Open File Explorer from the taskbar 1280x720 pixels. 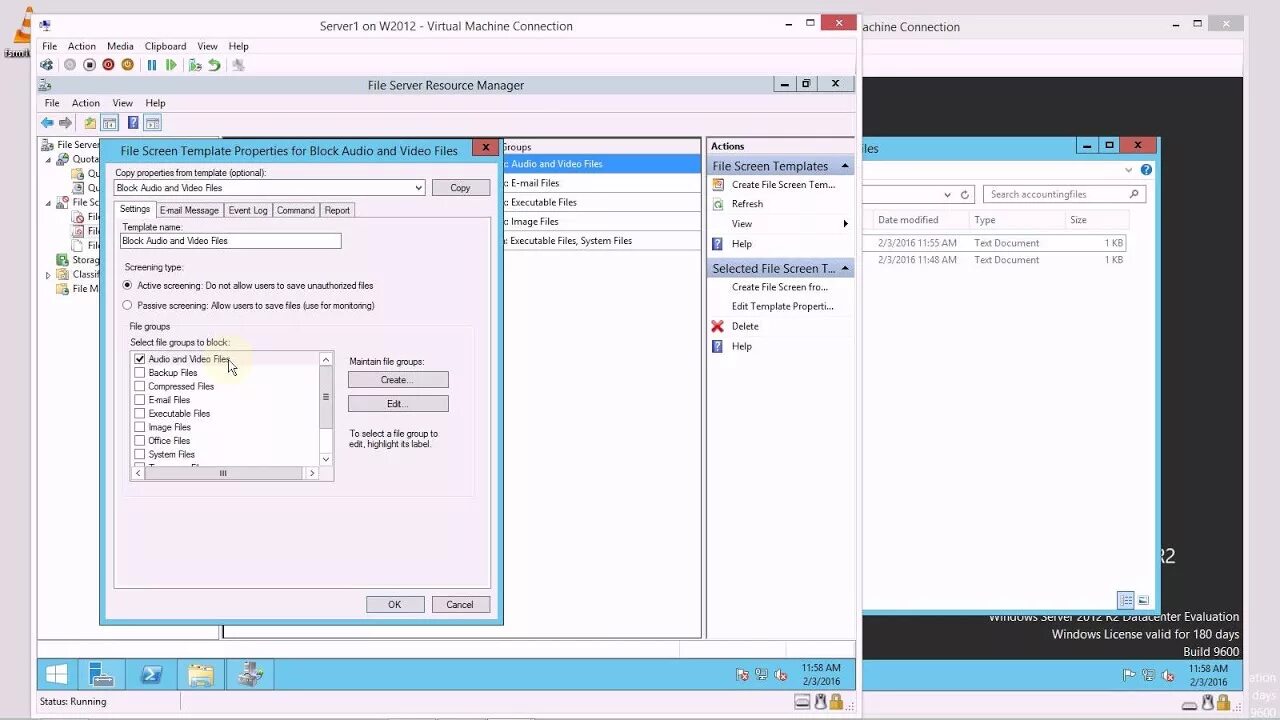click(x=200, y=674)
